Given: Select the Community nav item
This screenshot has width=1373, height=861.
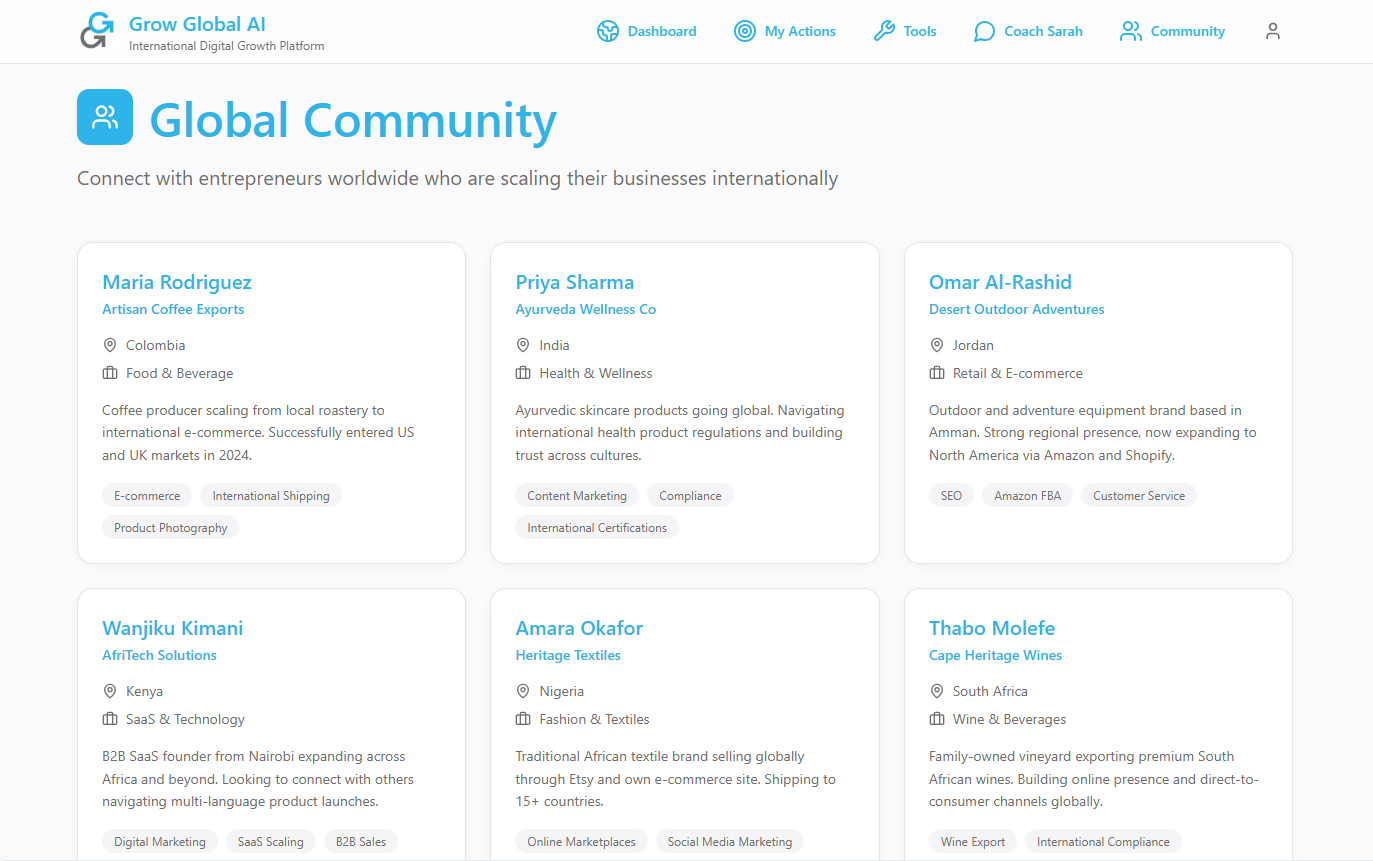Looking at the screenshot, I should coord(1172,31).
